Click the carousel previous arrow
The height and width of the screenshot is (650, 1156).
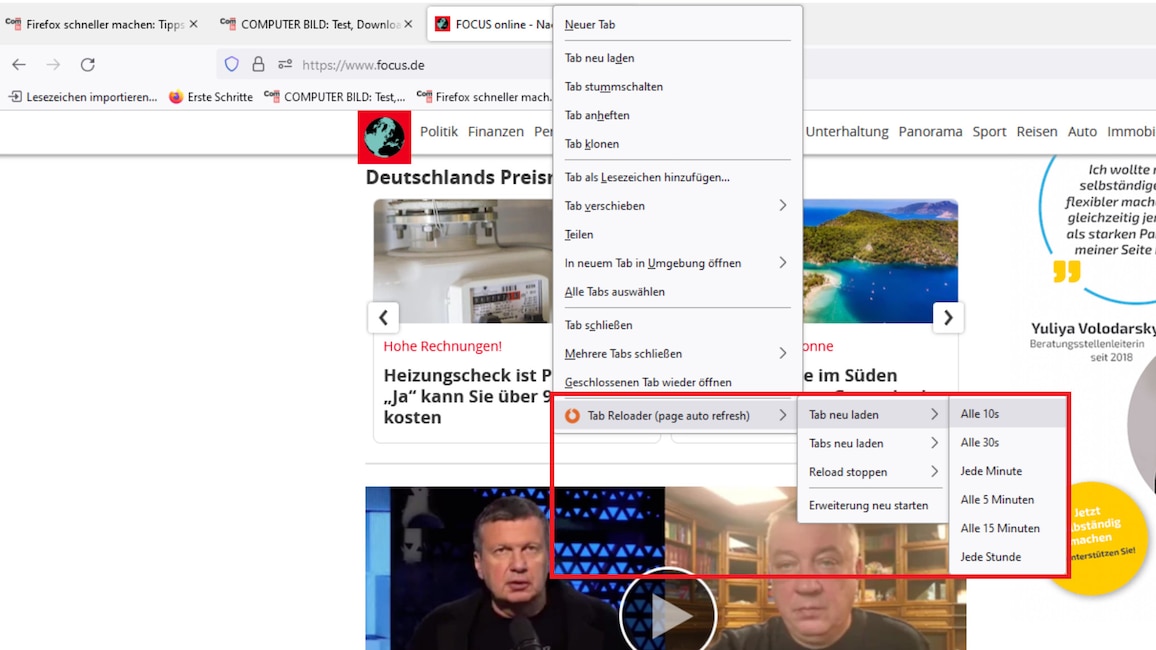point(383,318)
